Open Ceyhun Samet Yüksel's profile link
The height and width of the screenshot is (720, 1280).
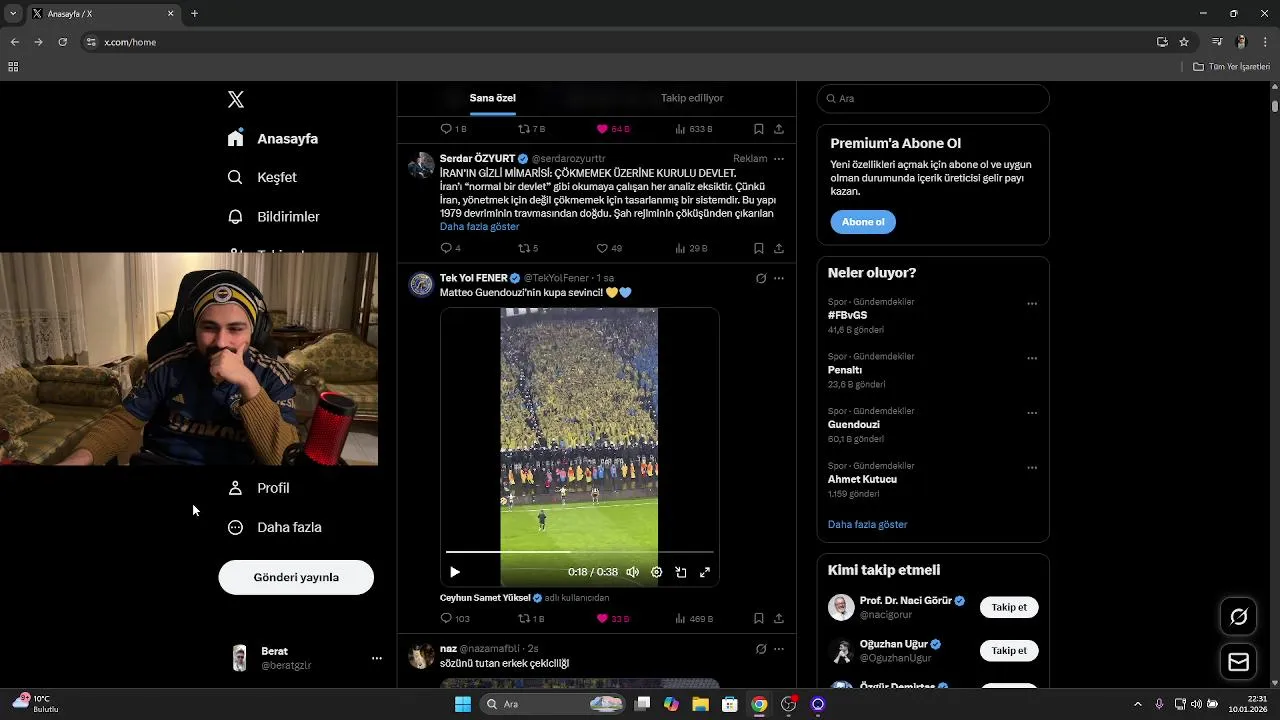[x=485, y=598]
